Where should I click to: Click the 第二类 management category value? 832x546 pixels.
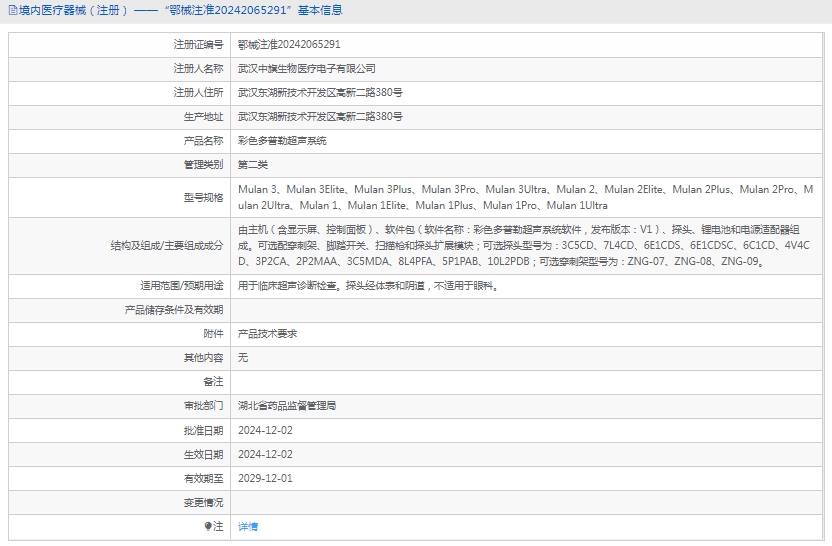tap(252, 165)
